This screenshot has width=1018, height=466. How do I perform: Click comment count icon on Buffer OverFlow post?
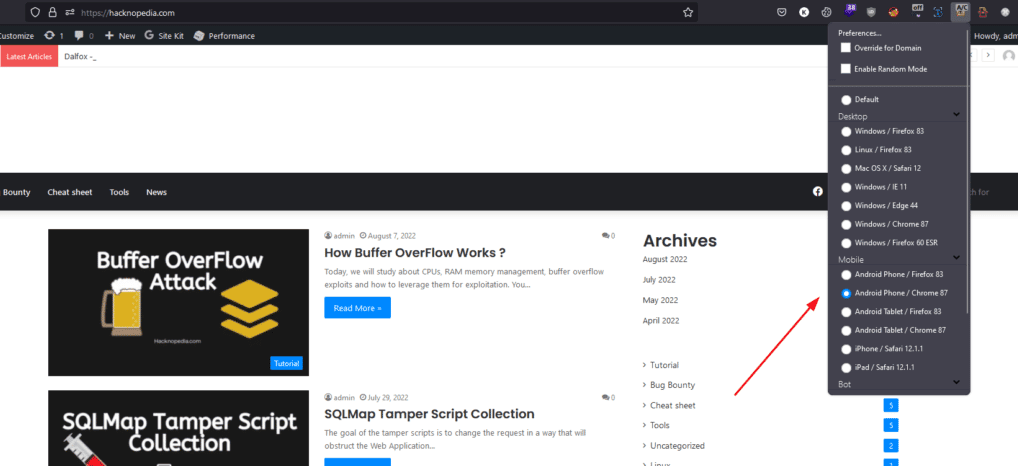click(608, 236)
